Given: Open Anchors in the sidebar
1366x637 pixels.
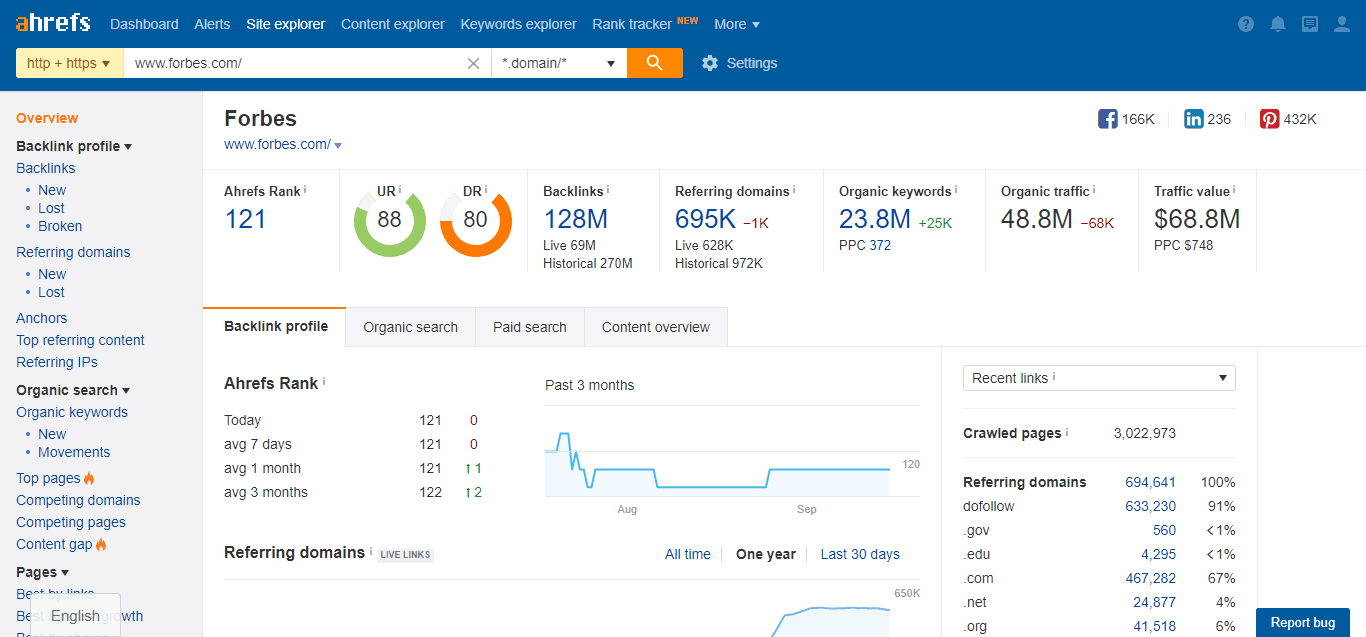Looking at the screenshot, I should (42, 318).
